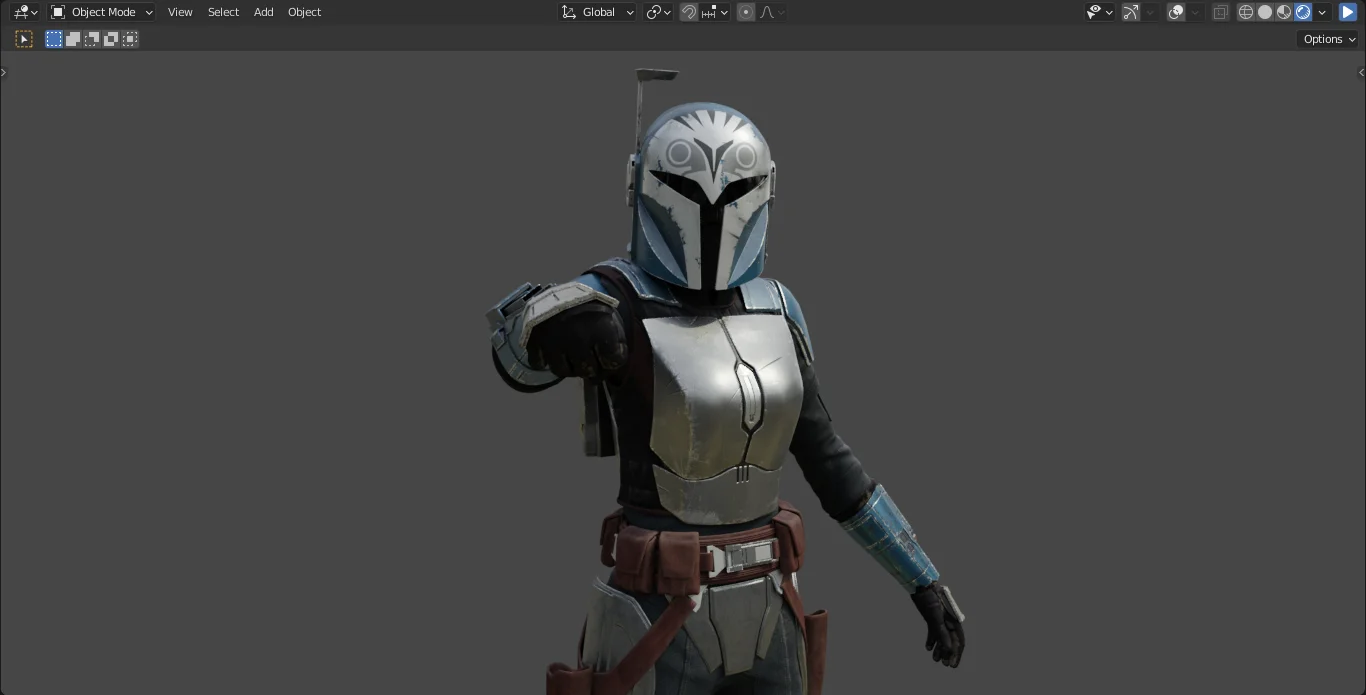The height and width of the screenshot is (695, 1366).
Task: Expand the Options panel
Action: 1326,39
